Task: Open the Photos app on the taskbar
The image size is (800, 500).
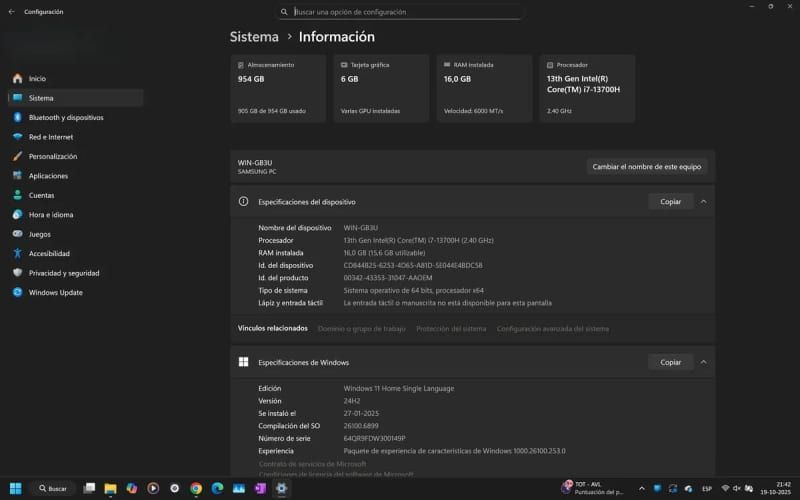Action: coord(239,488)
